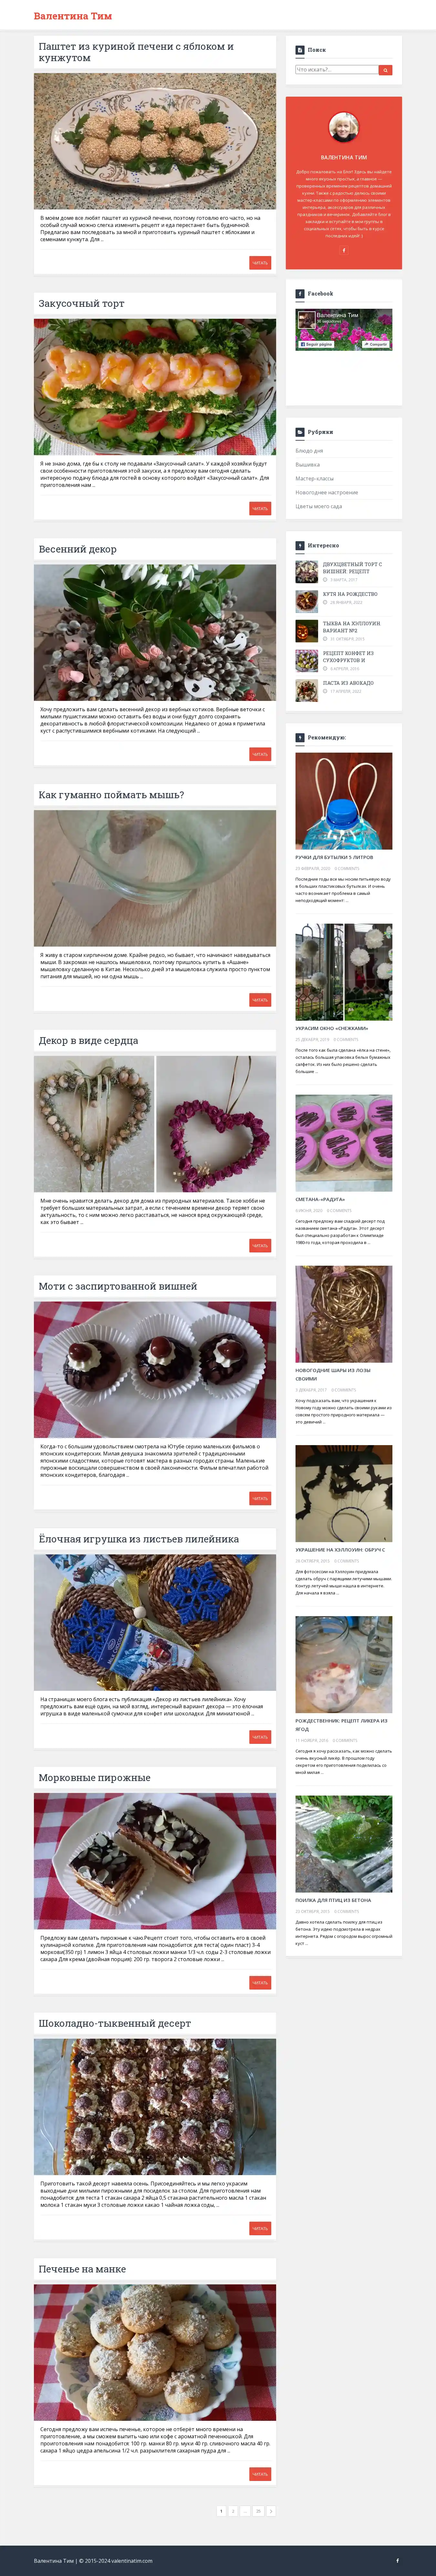This screenshot has width=436, height=2576.
Task: Click 'Seguir página' Facebook follow button
Action: 316,344
